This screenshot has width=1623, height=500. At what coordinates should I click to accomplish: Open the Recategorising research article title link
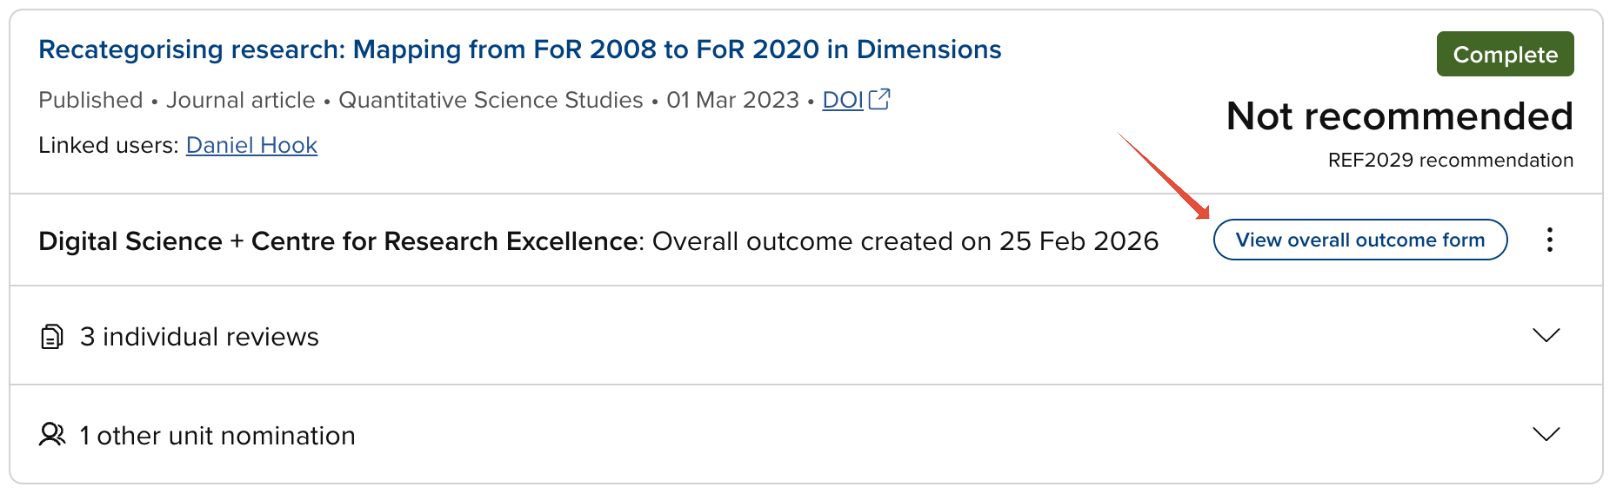519,50
